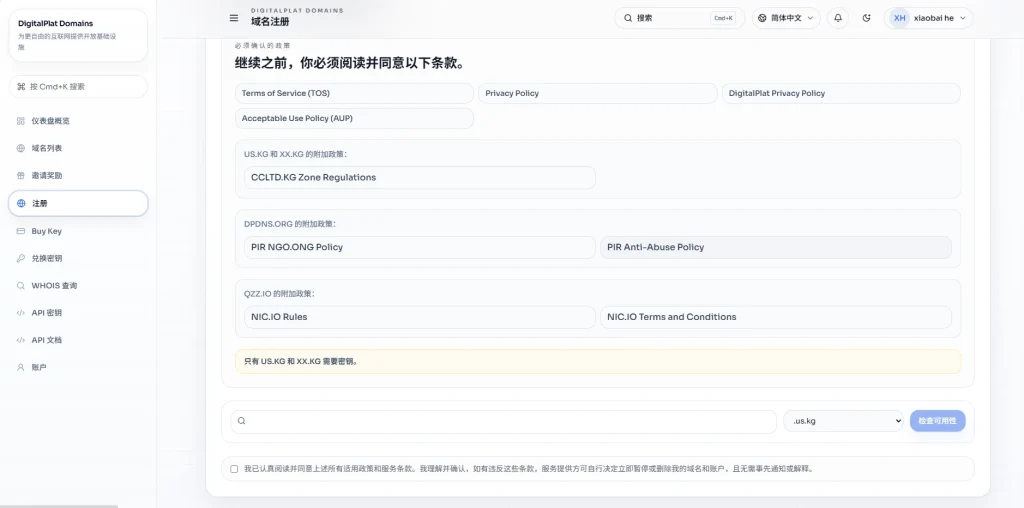Viewport: 1024px width, 508px height.
Task: Open the 简体中文 language dropdown
Action: (786, 18)
